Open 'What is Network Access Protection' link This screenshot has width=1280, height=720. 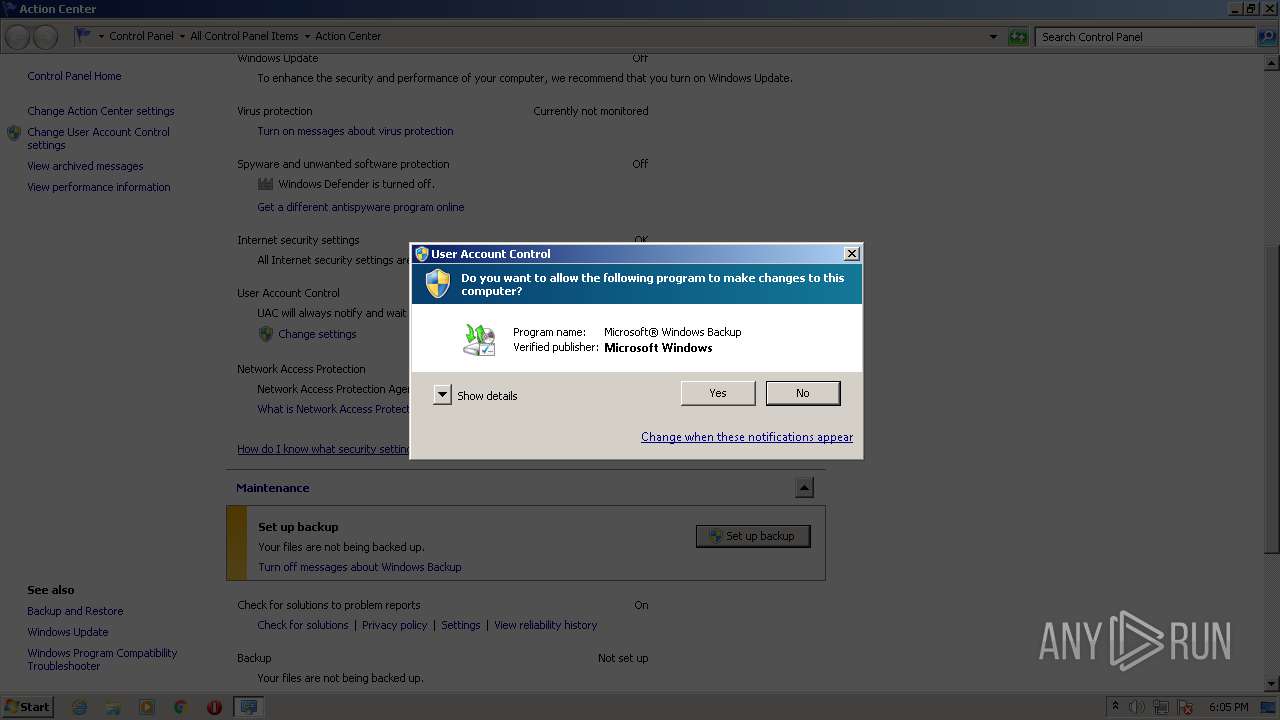click(333, 409)
